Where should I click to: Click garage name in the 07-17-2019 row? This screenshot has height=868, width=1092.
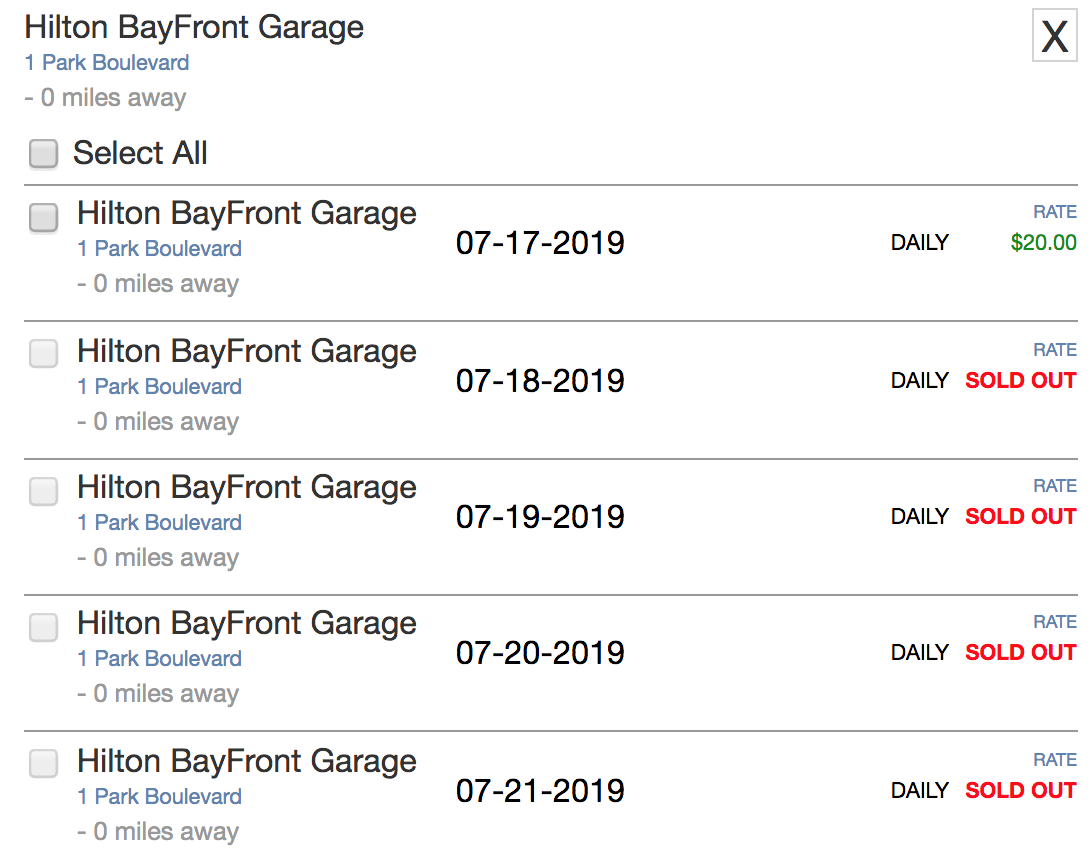point(247,214)
